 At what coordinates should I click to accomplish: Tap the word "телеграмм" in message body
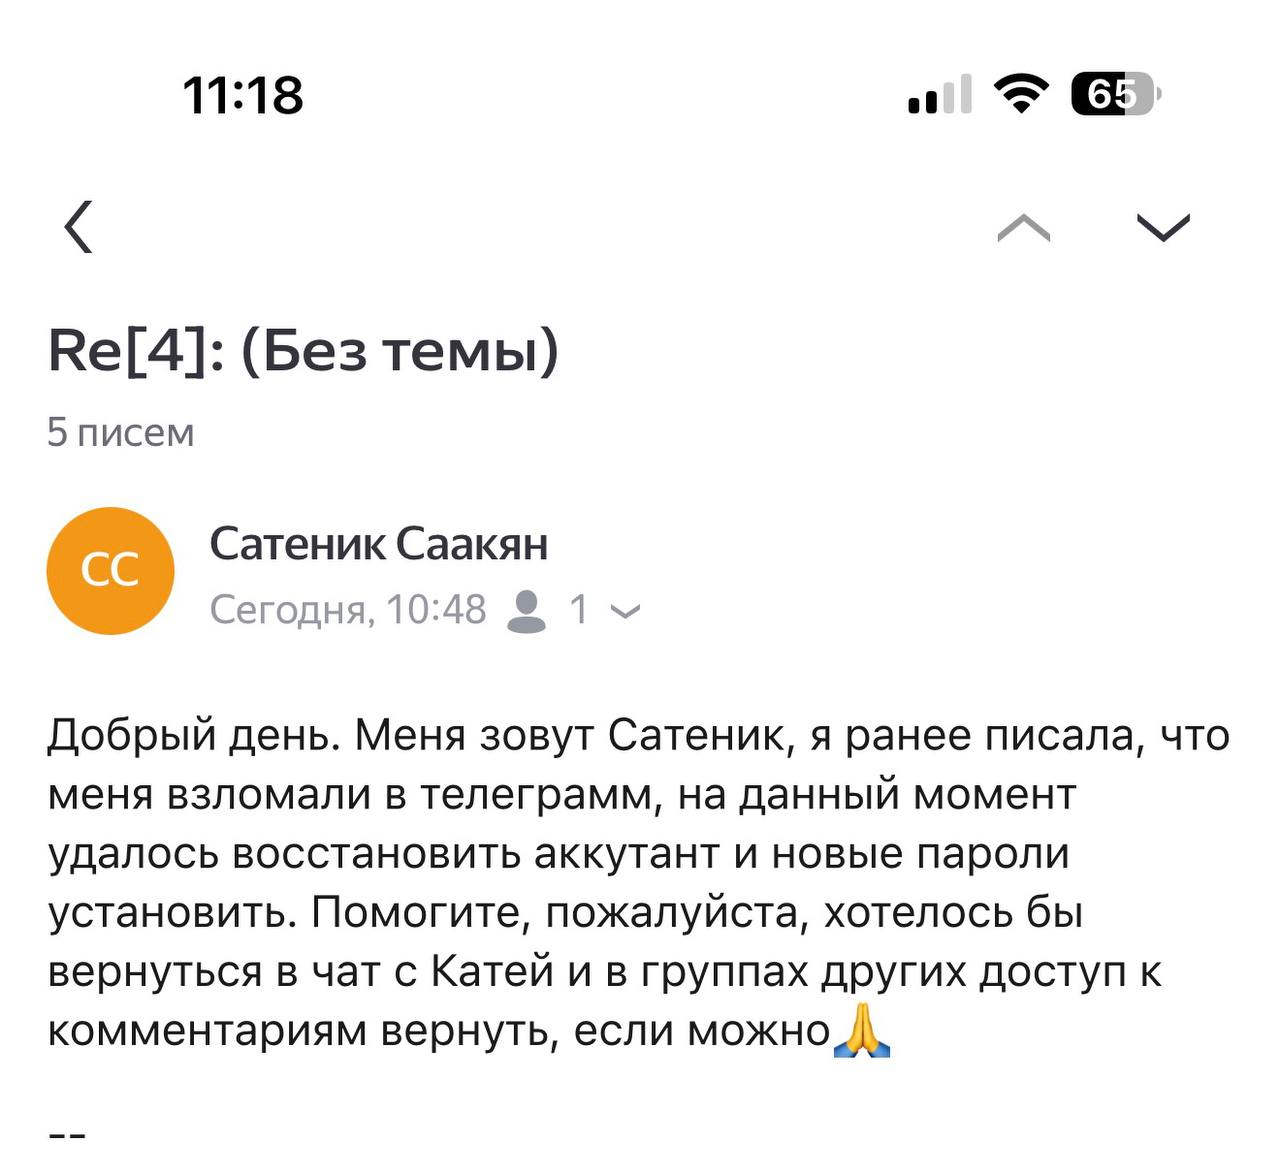[536, 795]
